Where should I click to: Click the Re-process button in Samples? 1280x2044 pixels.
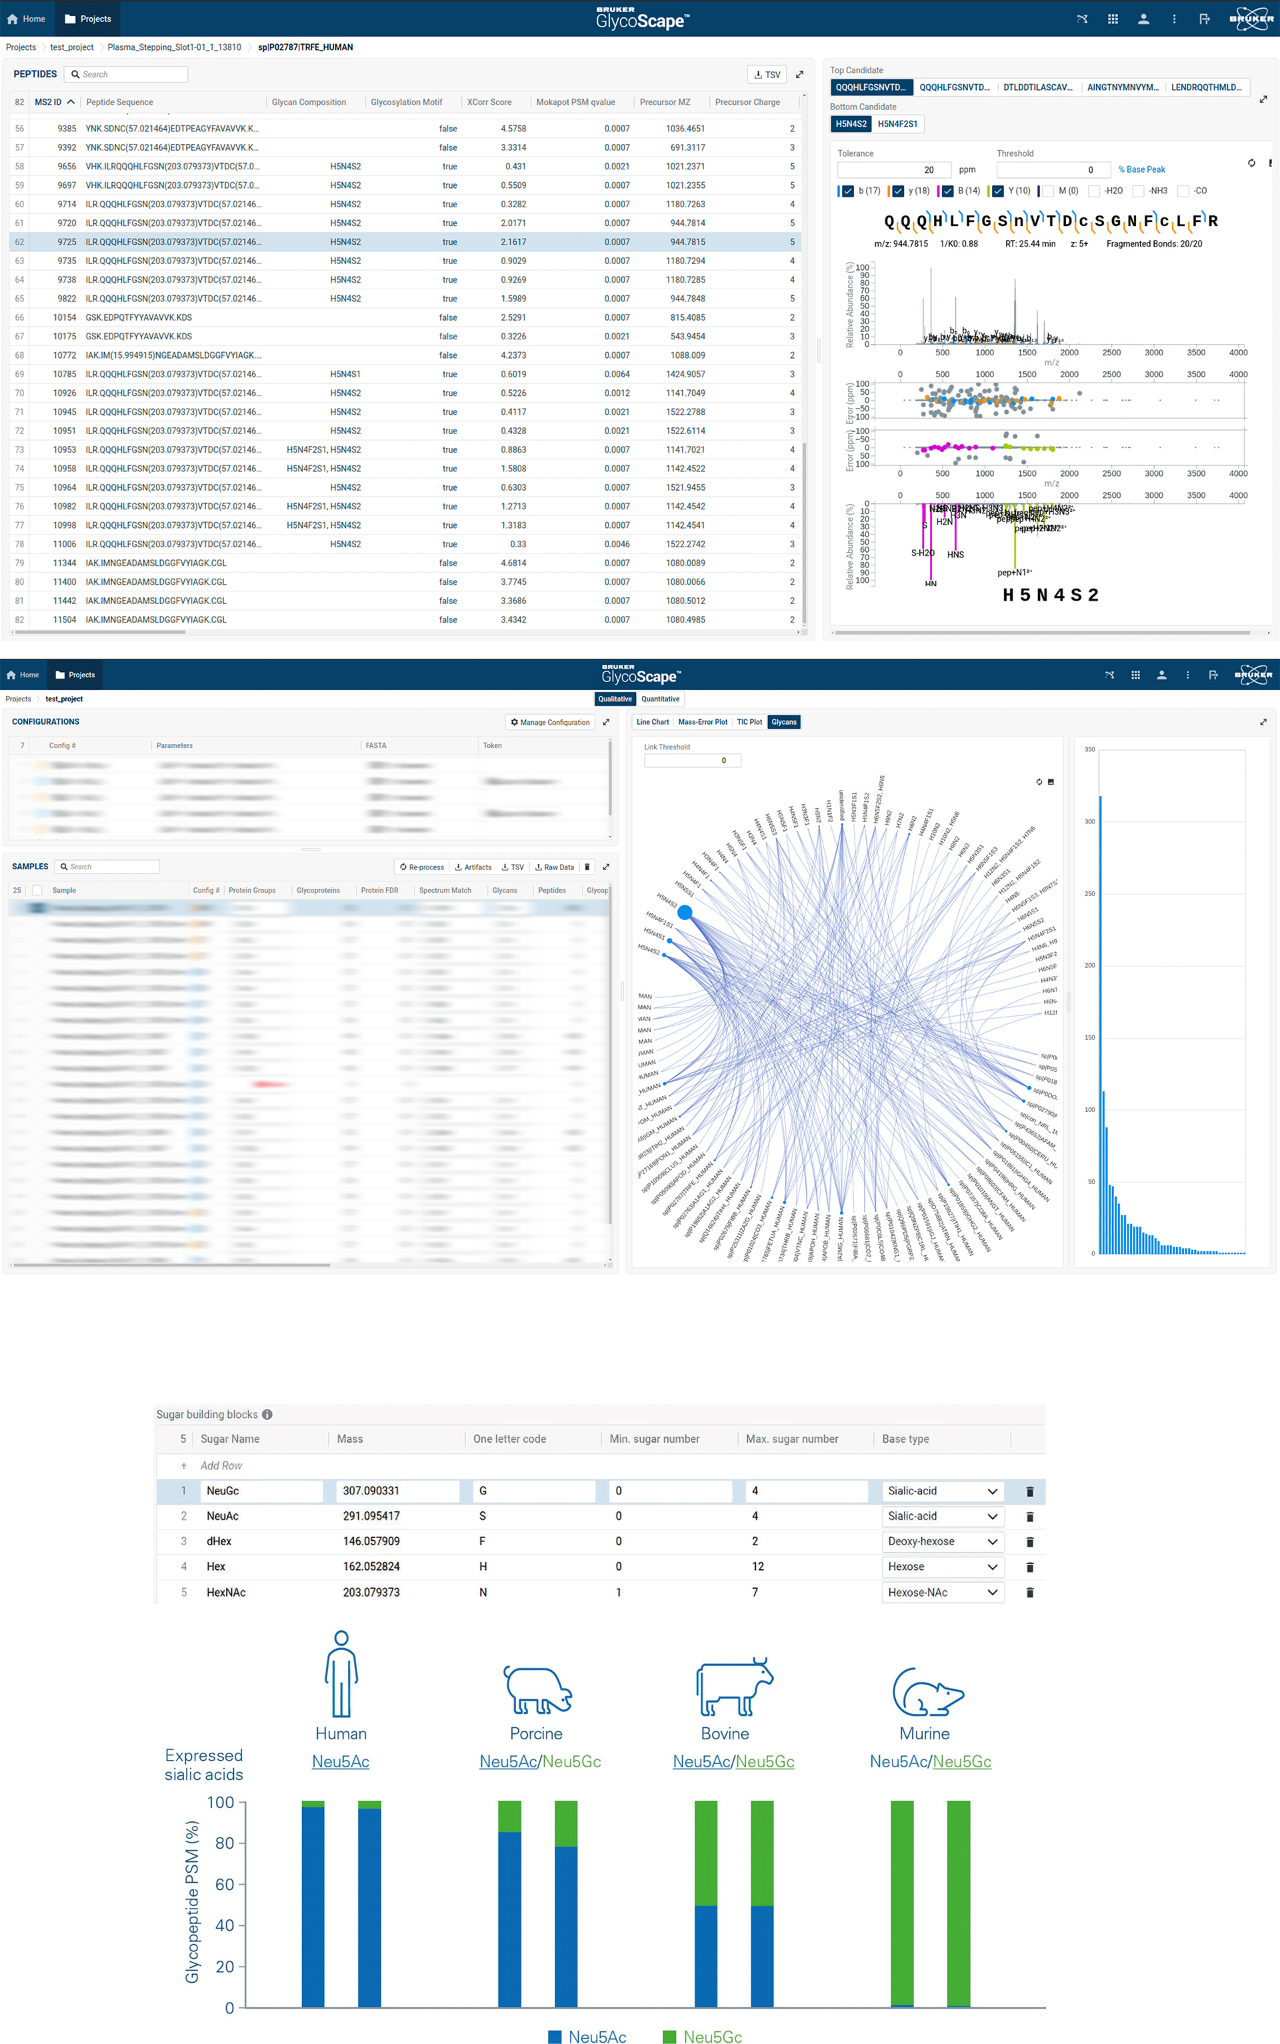[x=421, y=867]
